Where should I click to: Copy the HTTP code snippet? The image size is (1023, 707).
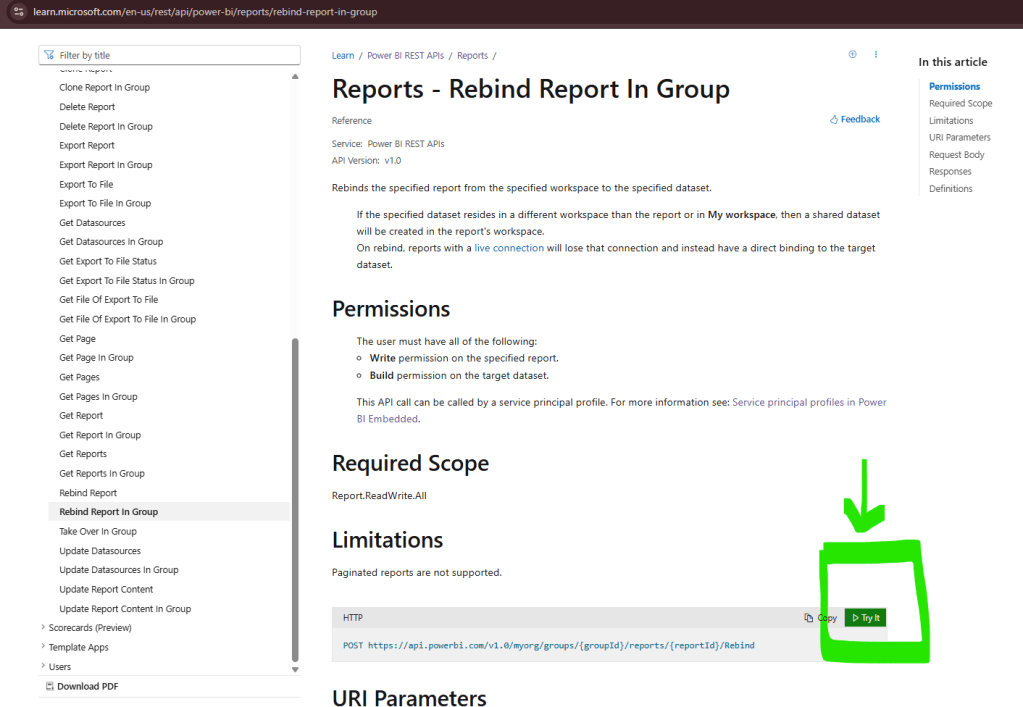point(821,618)
